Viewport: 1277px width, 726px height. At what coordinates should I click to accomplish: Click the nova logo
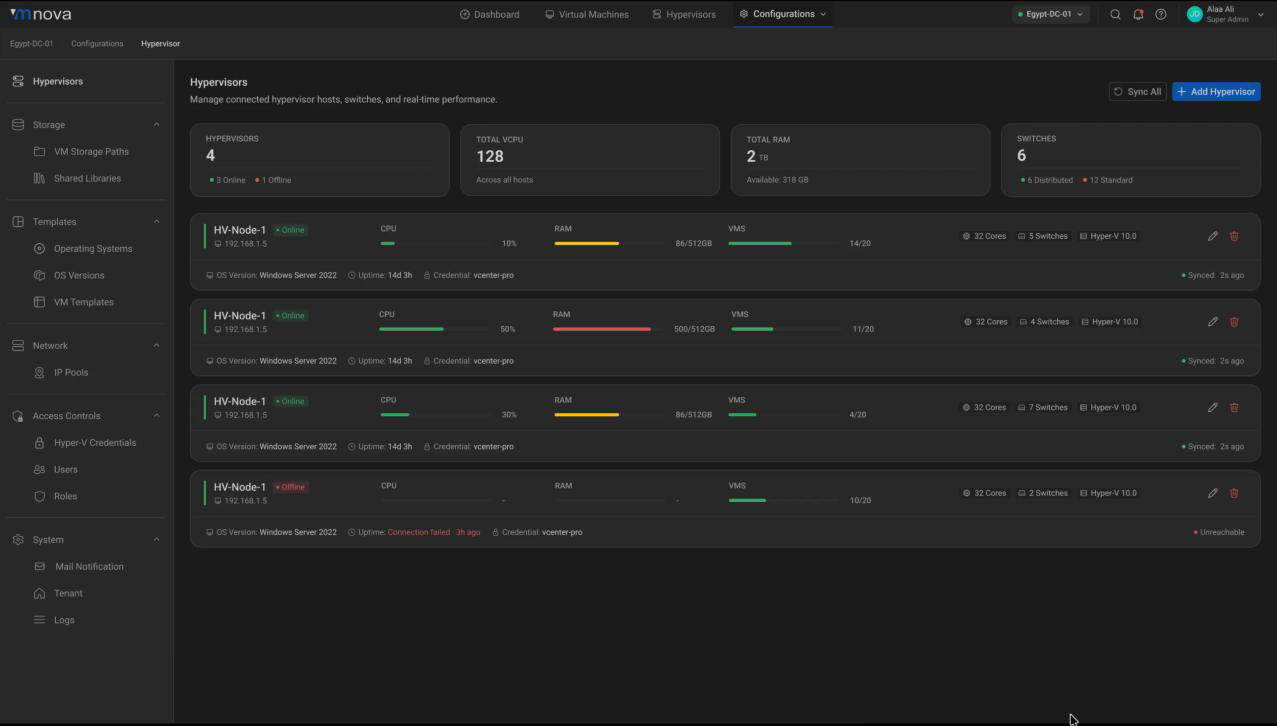tap(41, 14)
